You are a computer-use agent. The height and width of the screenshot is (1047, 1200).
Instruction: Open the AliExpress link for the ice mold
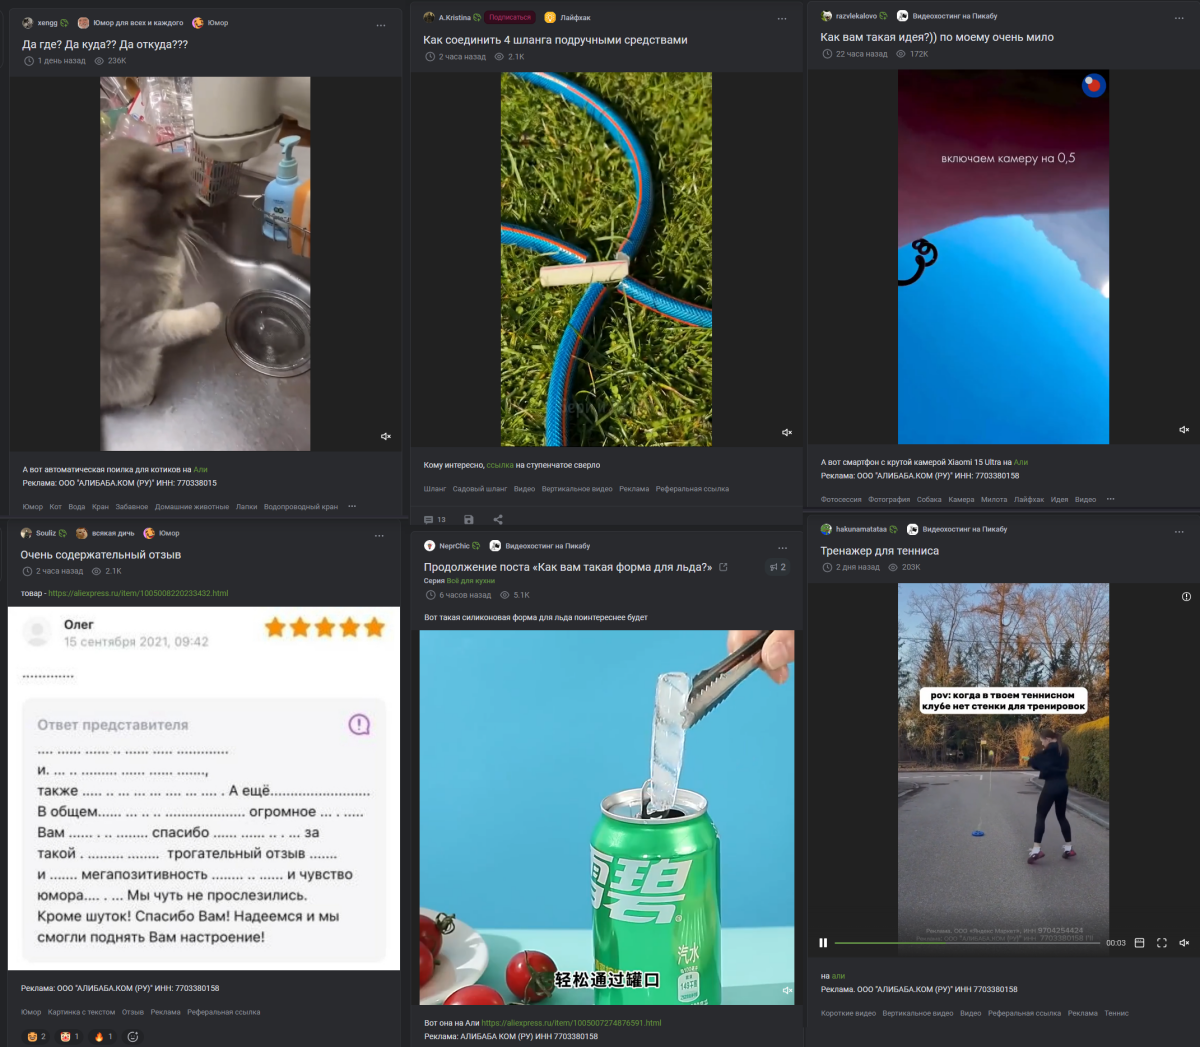570,1023
